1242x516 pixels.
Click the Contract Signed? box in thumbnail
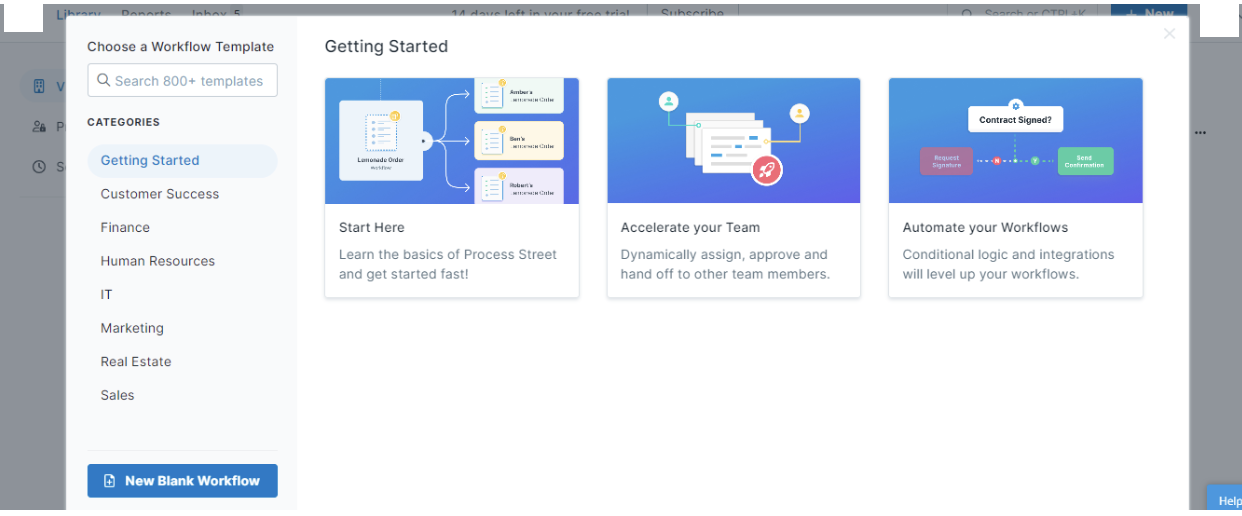click(x=1015, y=119)
